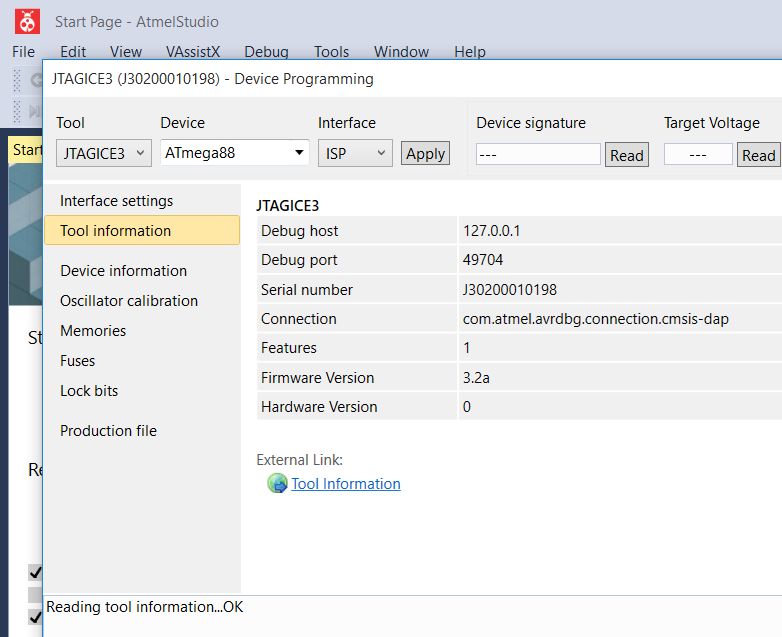Image resolution: width=782 pixels, height=637 pixels.
Task: Select Tool information in the sidebar
Action: coord(142,230)
